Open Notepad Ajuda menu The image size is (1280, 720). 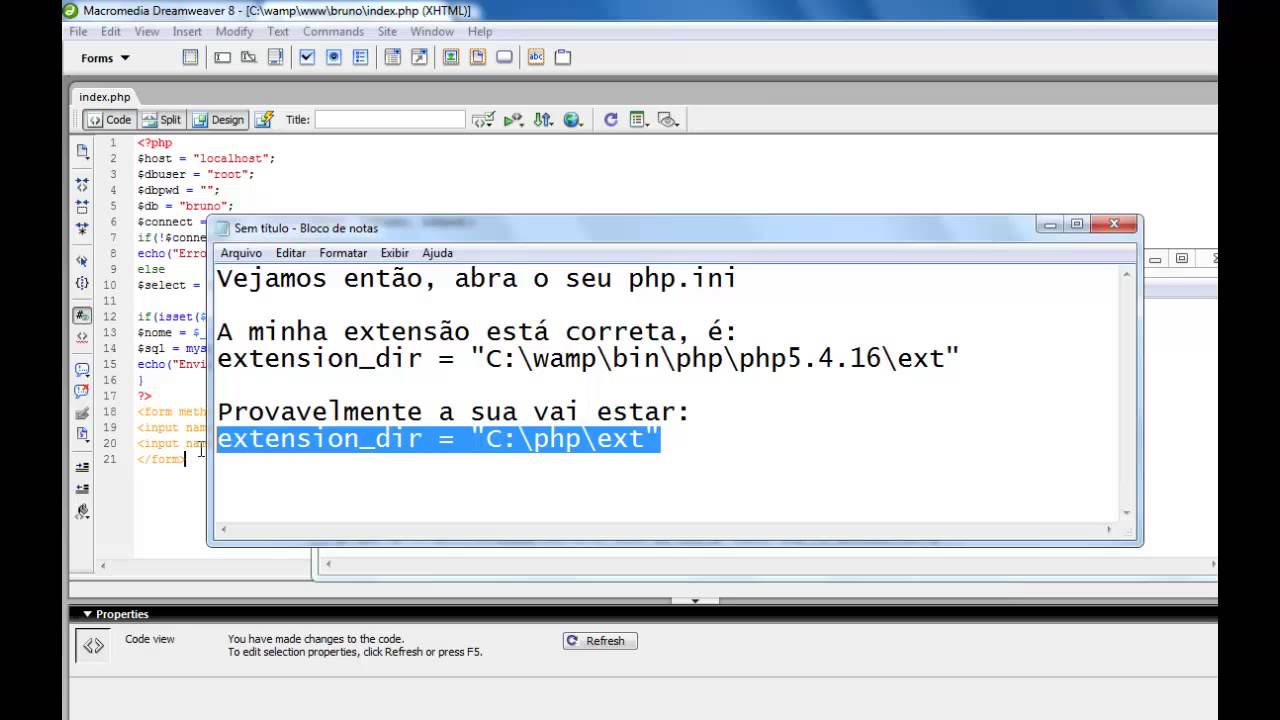(437, 253)
